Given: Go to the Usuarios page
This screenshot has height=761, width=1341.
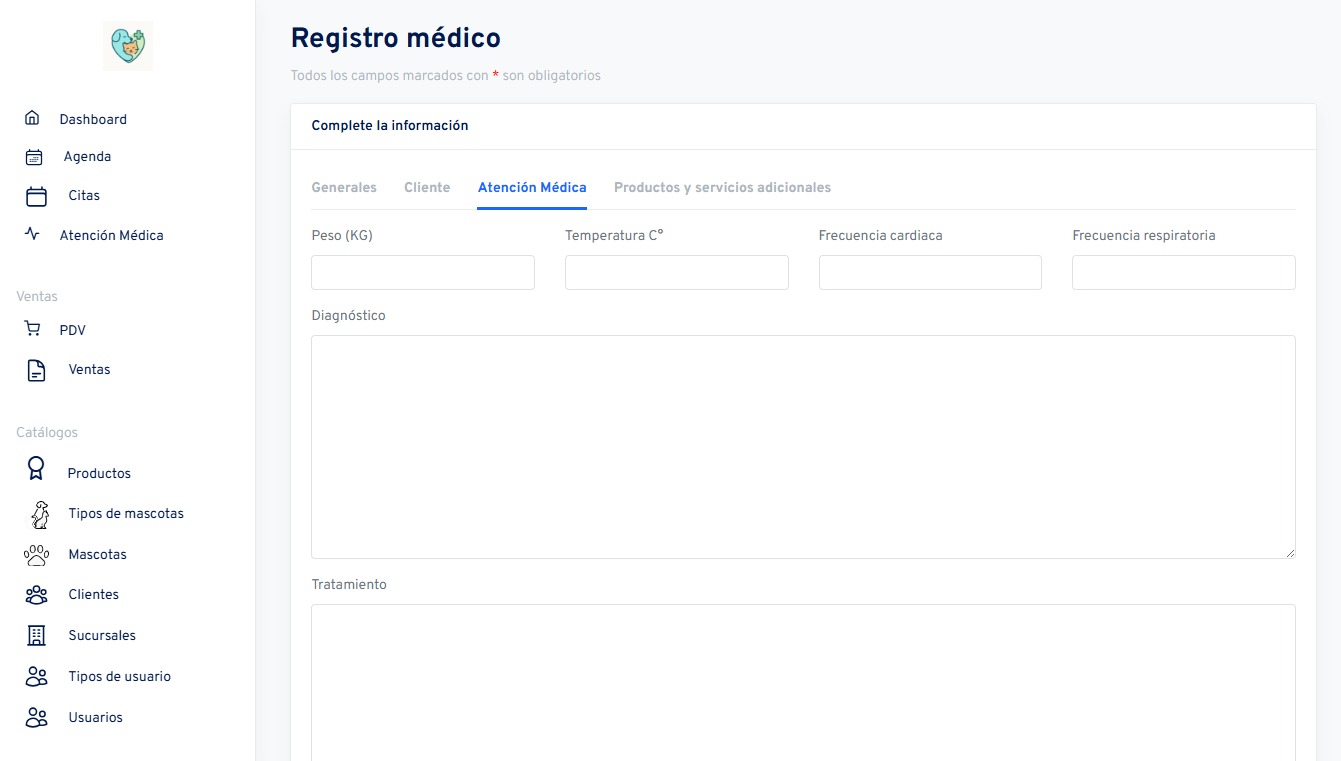Looking at the screenshot, I should click(x=95, y=717).
